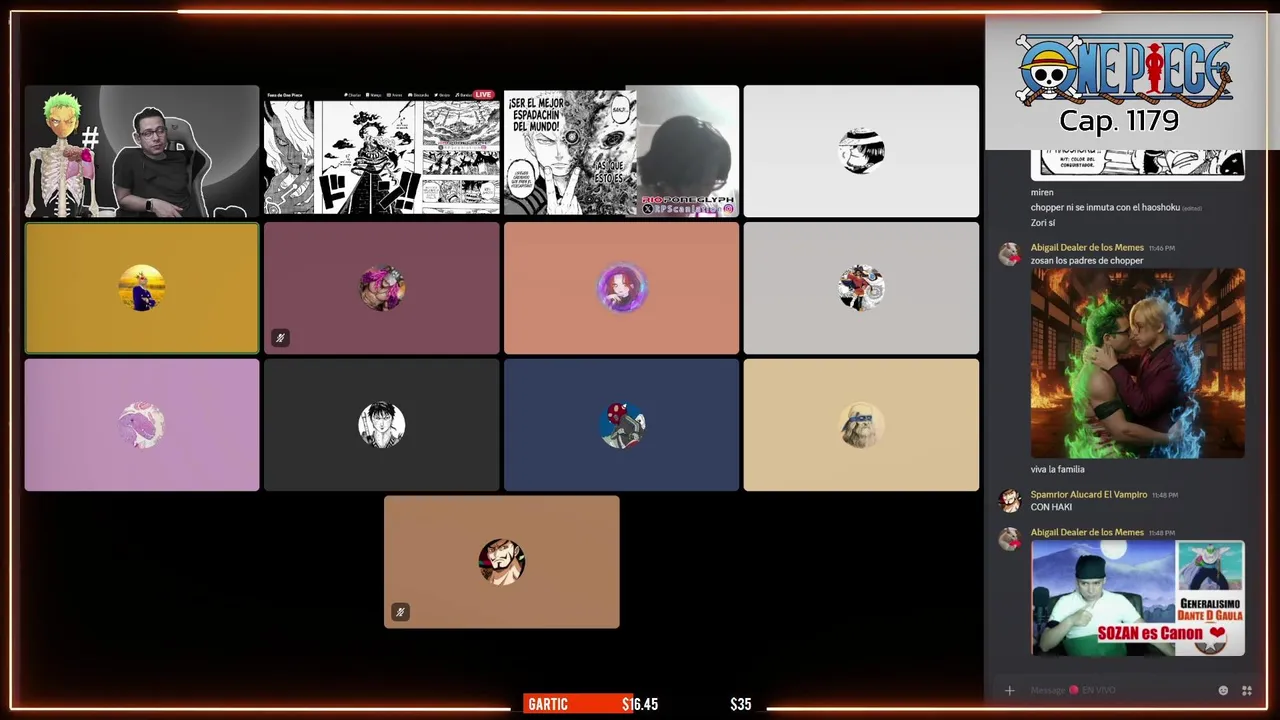Click Abigail's chat avatar beside the 11:48 PM message
Screen dimensions: 1280x720
[x=1010, y=539]
